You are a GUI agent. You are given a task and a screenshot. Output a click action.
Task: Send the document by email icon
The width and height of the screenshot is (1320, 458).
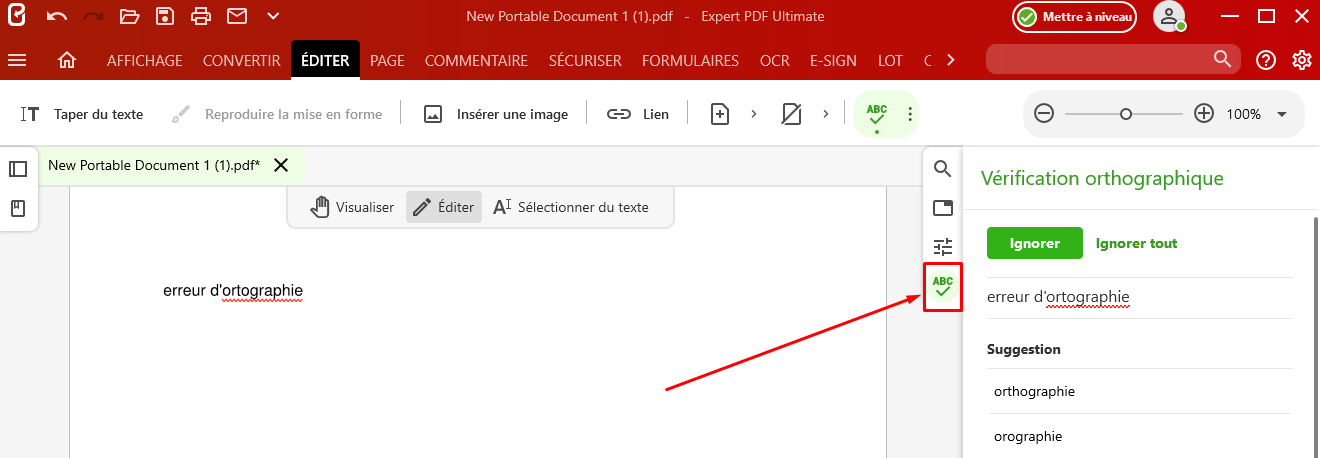coord(237,16)
